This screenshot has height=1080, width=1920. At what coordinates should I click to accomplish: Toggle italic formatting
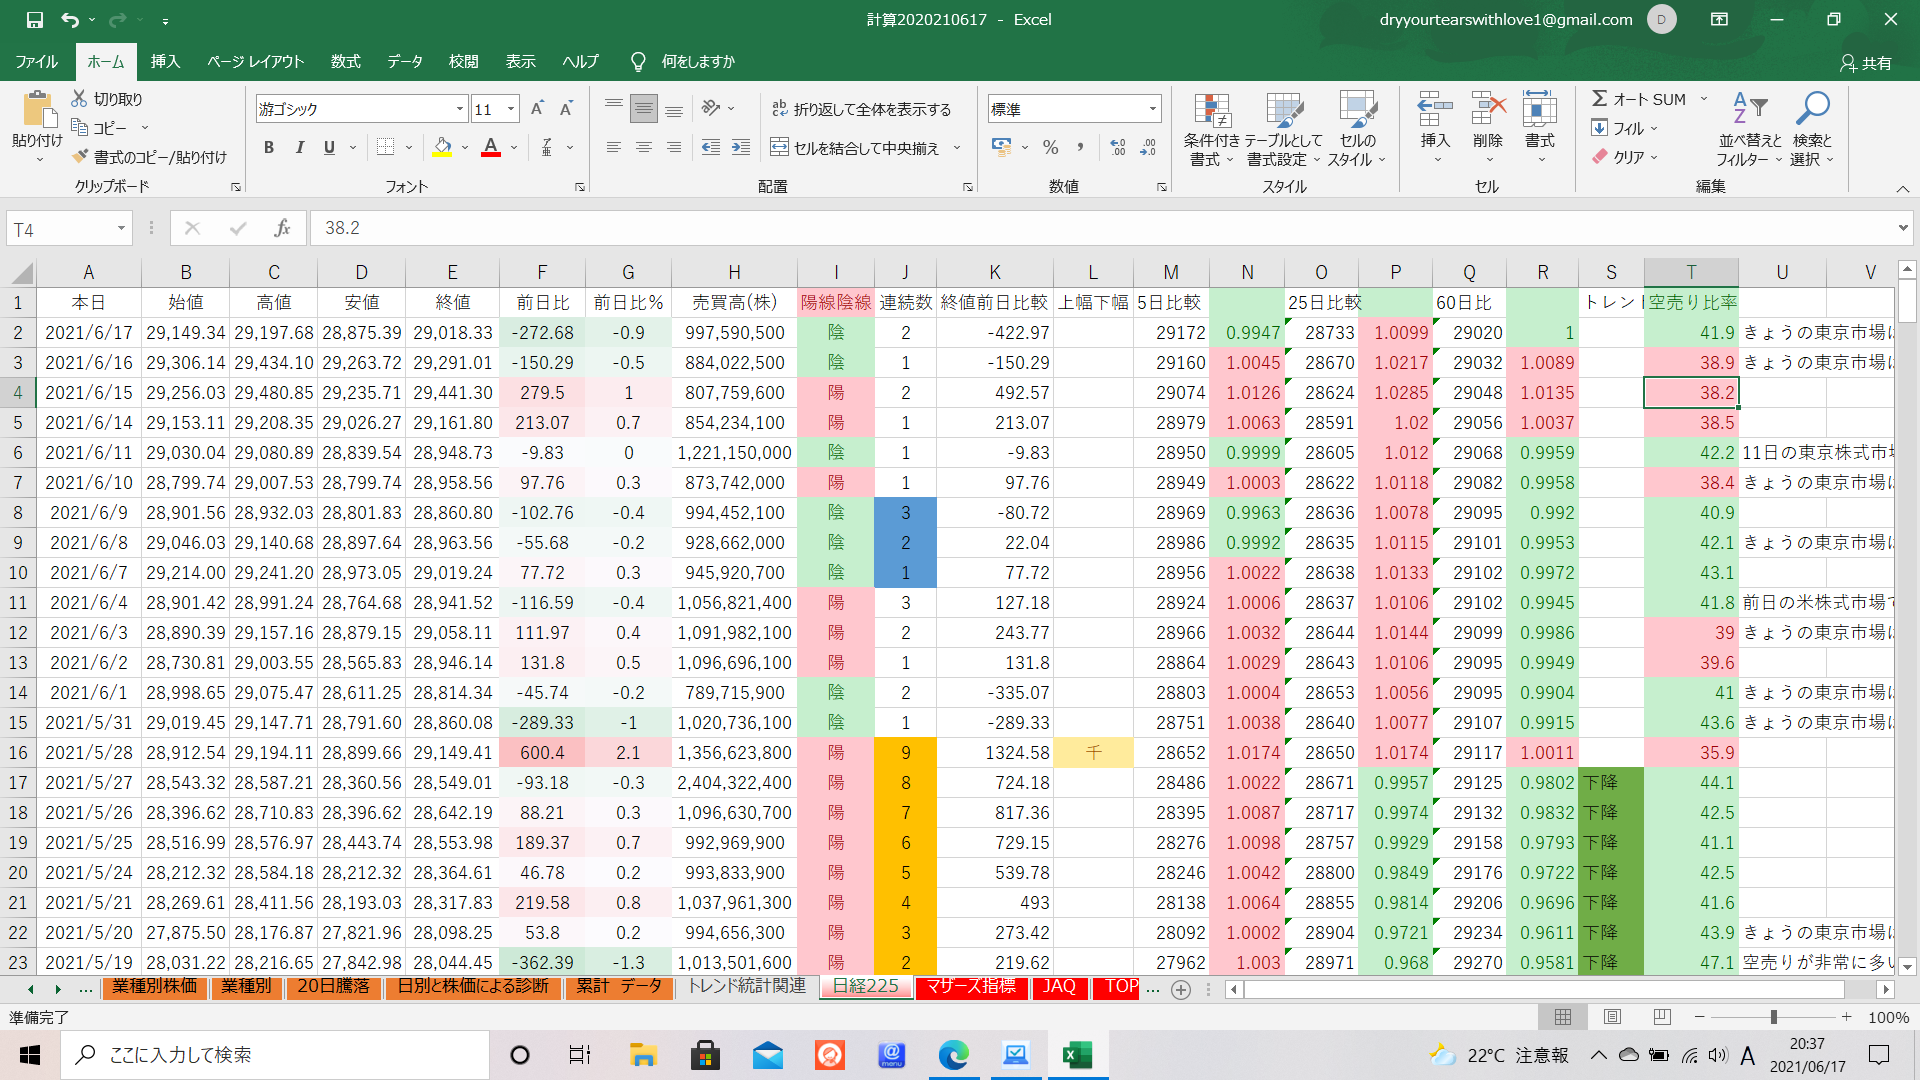click(x=299, y=147)
